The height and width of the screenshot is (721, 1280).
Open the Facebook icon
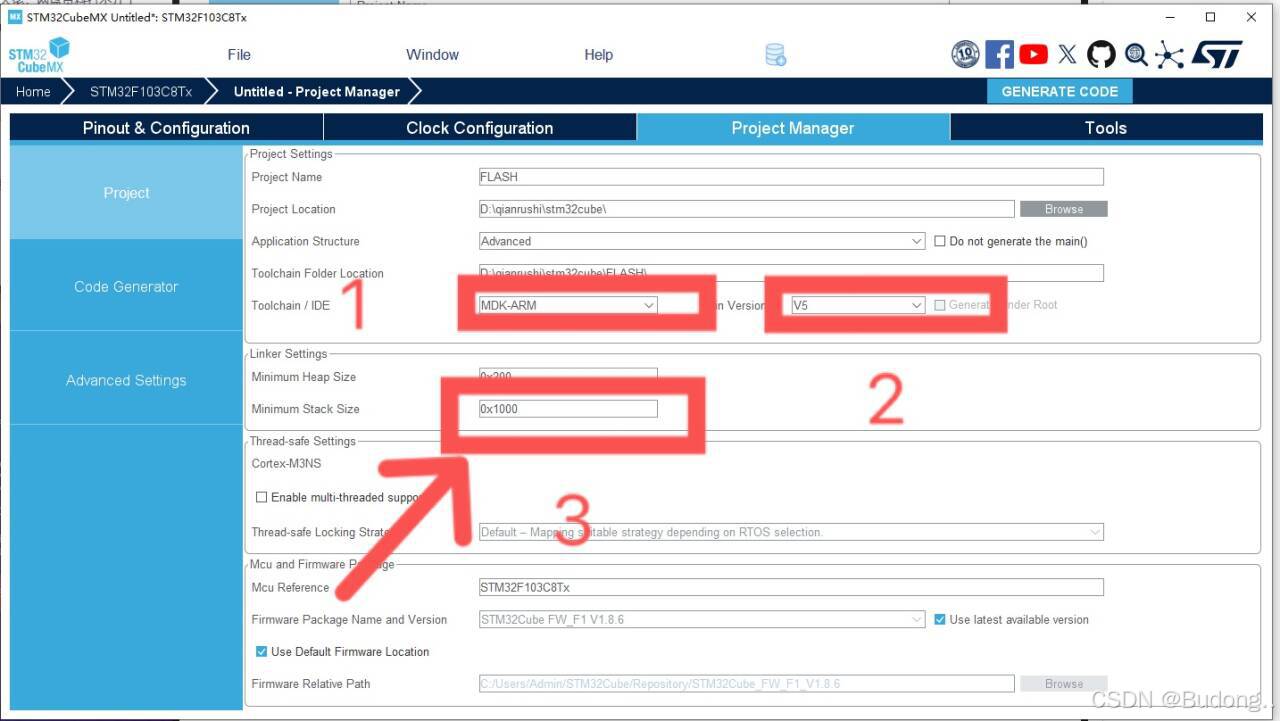click(x=999, y=54)
